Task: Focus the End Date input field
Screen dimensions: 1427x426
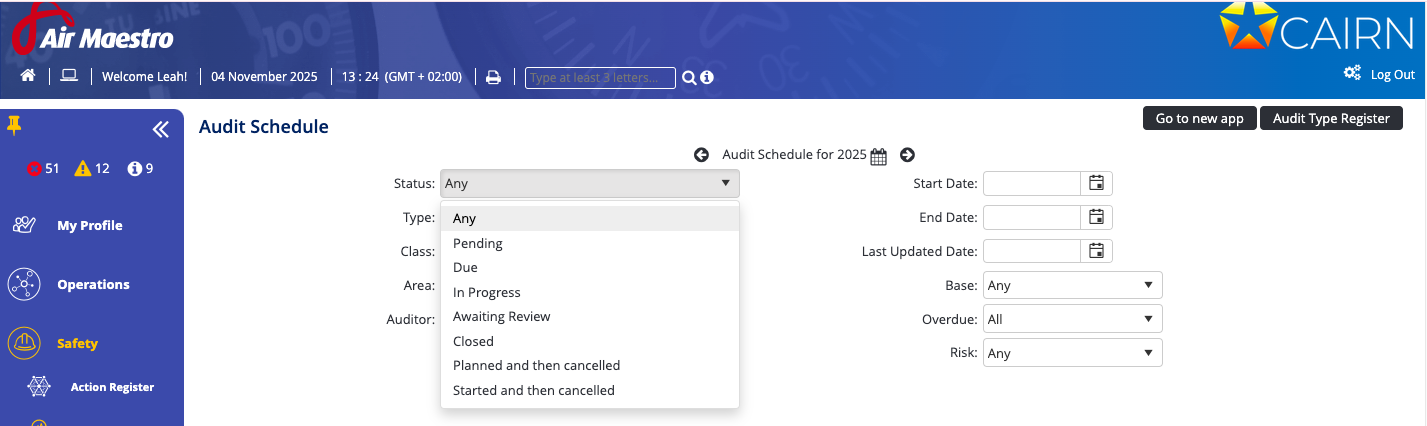Action: coord(1032,217)
